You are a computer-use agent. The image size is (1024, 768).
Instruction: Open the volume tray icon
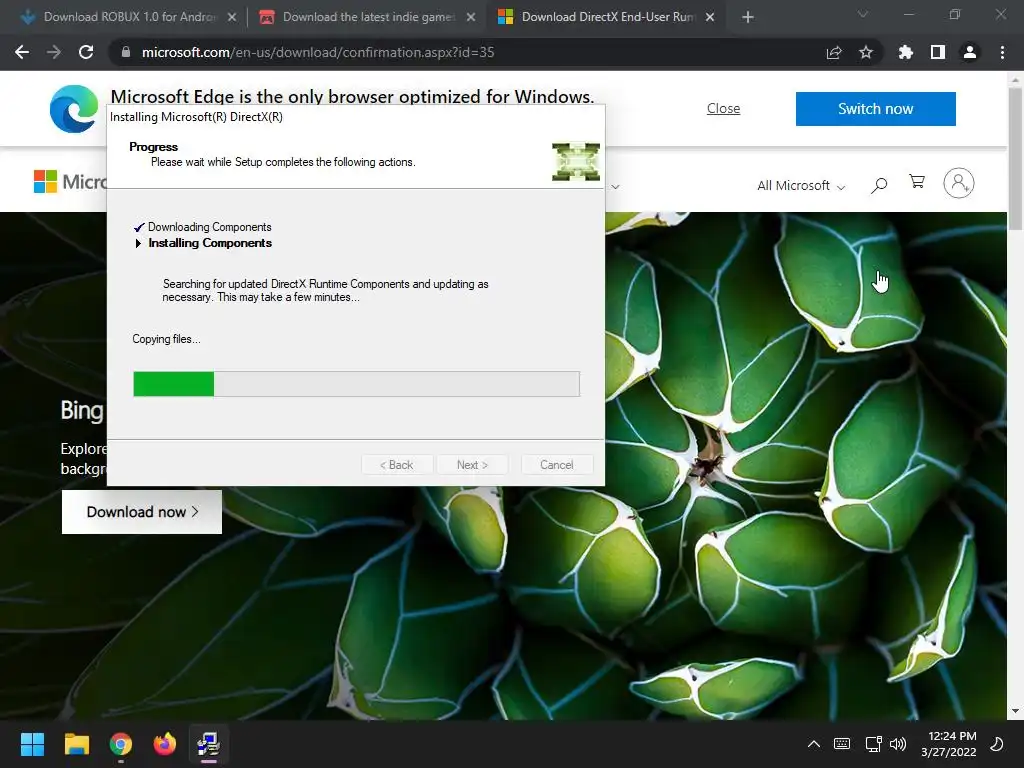(x=898, y=744)
